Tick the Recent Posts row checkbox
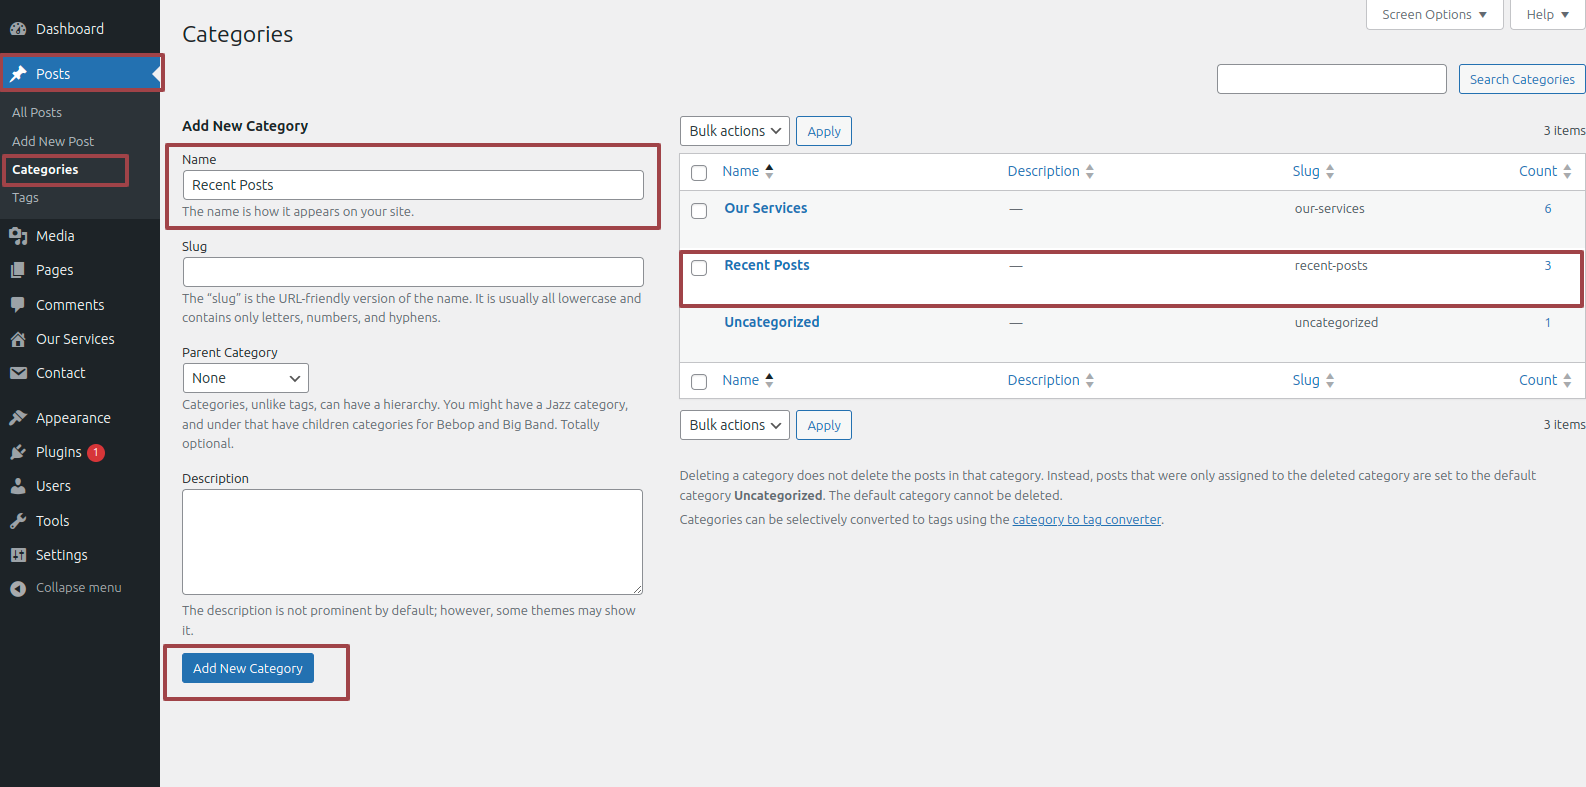 pyautogui.click(x=699, y=268)
